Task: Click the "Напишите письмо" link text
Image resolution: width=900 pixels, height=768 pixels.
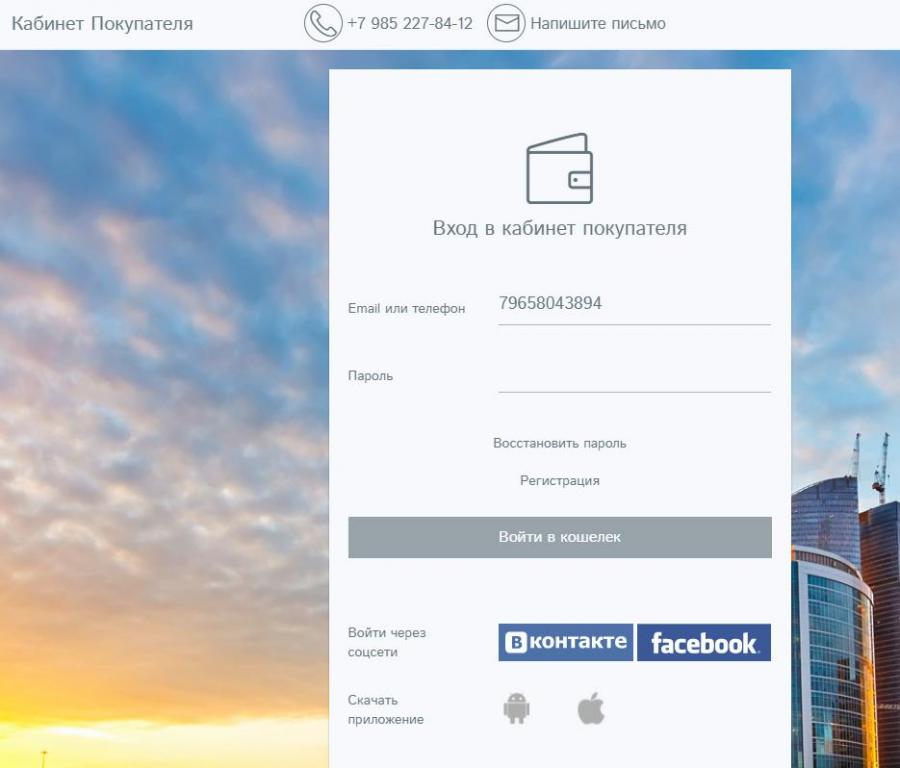Action: pos(597,23)
